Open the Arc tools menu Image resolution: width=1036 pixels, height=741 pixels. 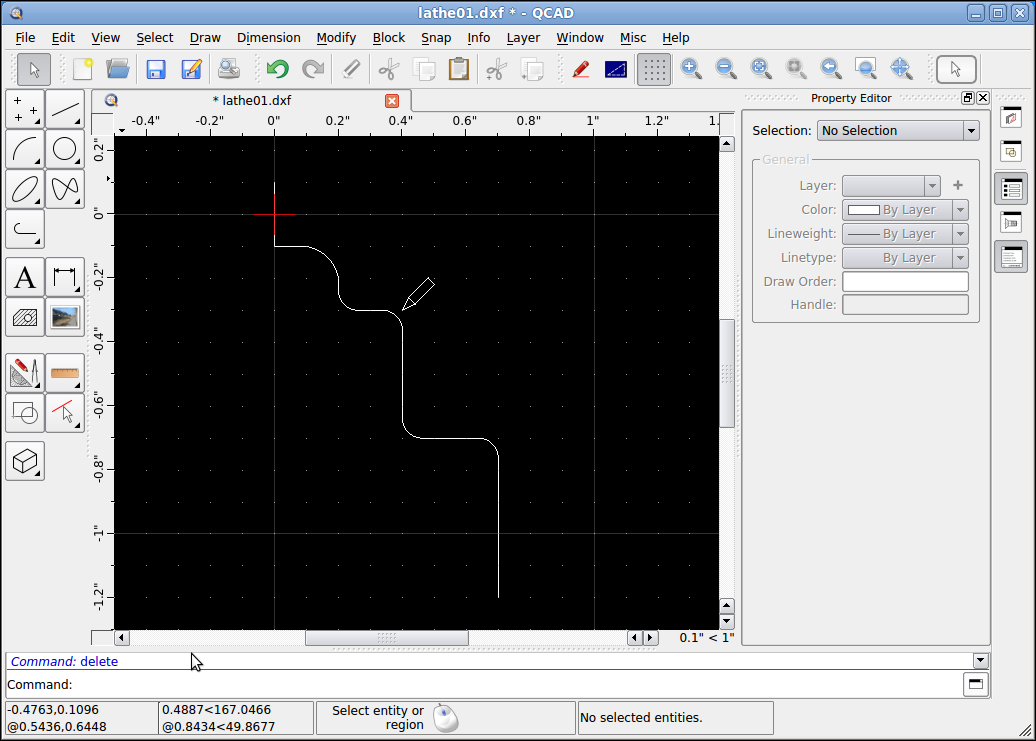point(25,149)
